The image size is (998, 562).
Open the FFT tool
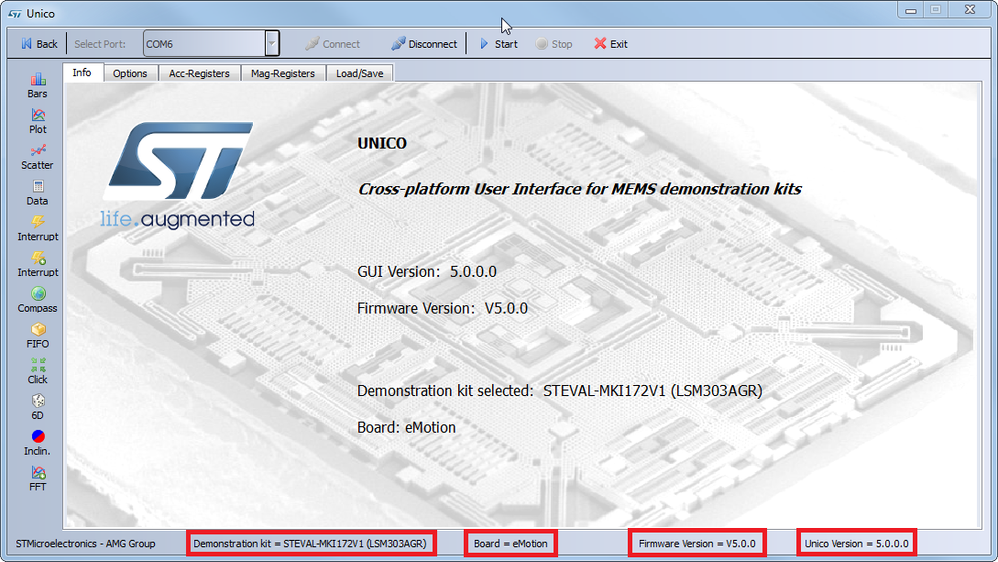coord(37,479)
